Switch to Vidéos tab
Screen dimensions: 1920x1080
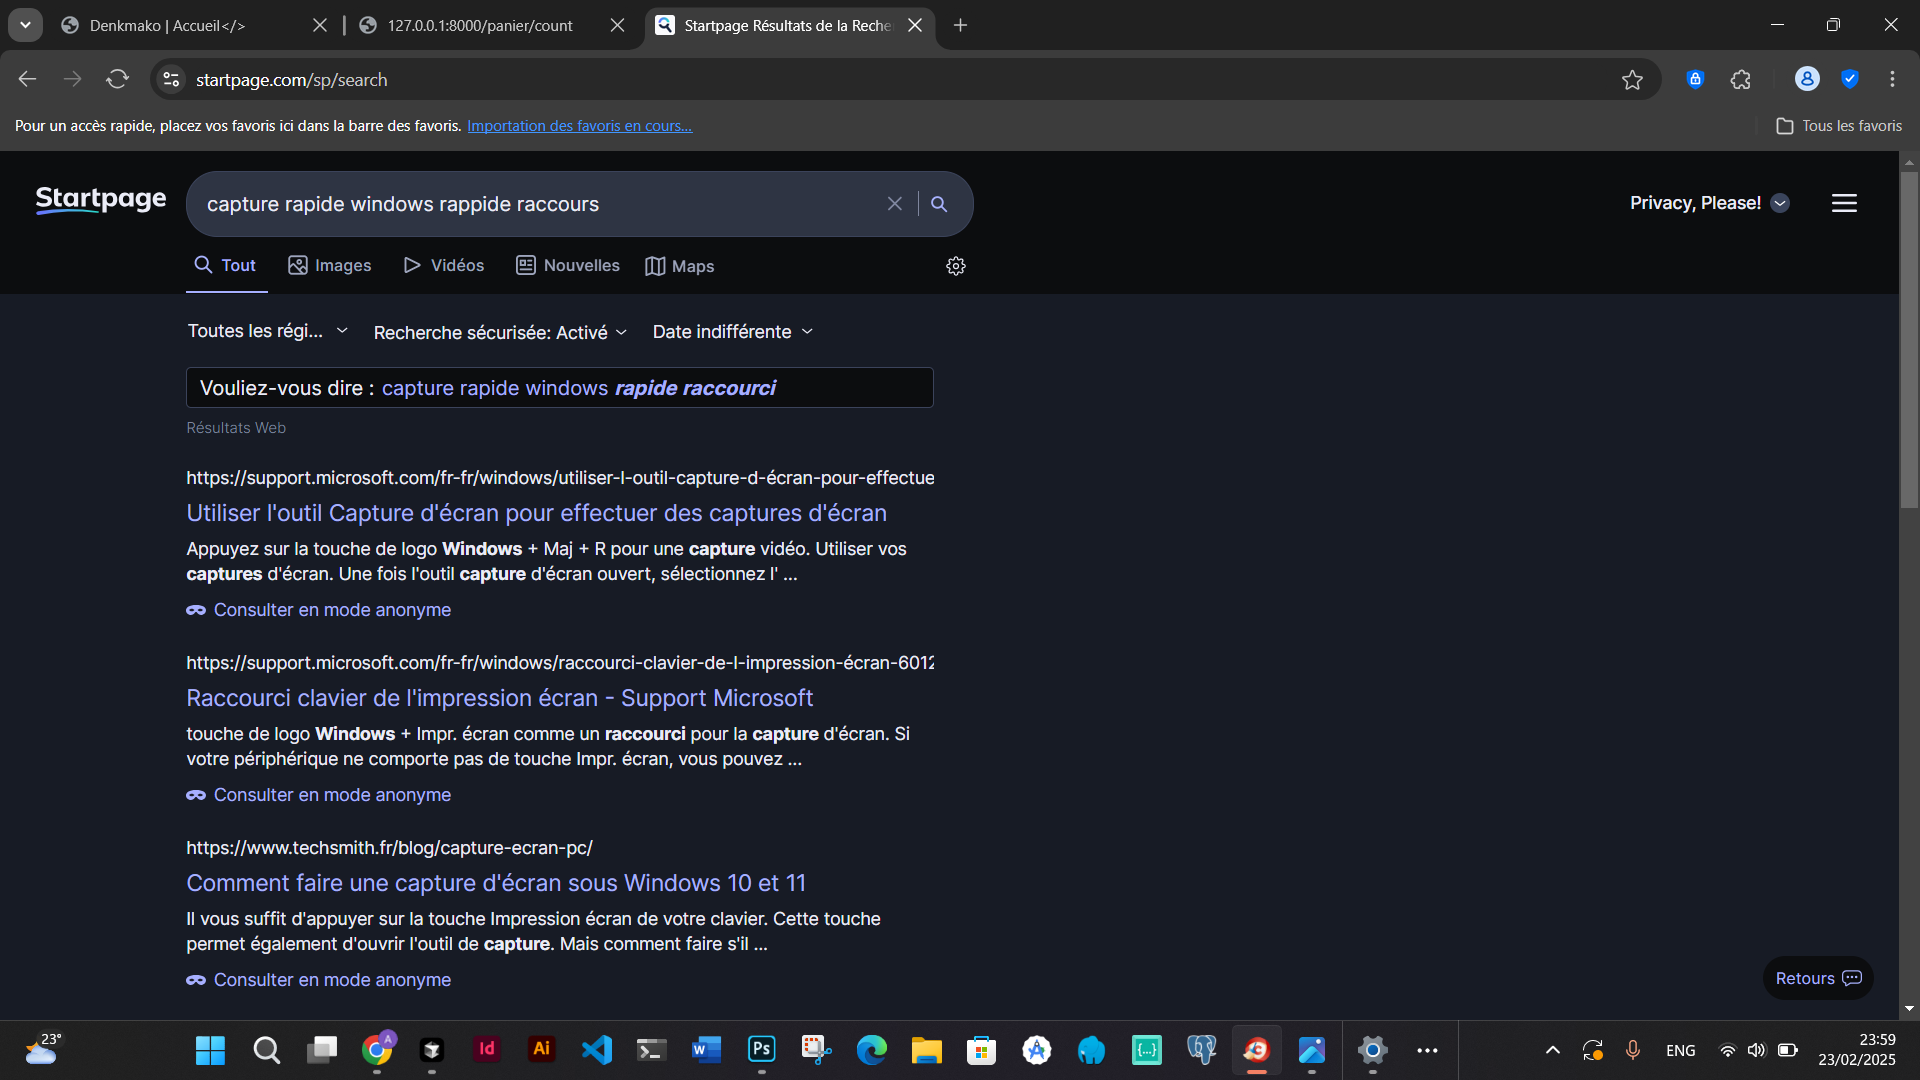444,265
